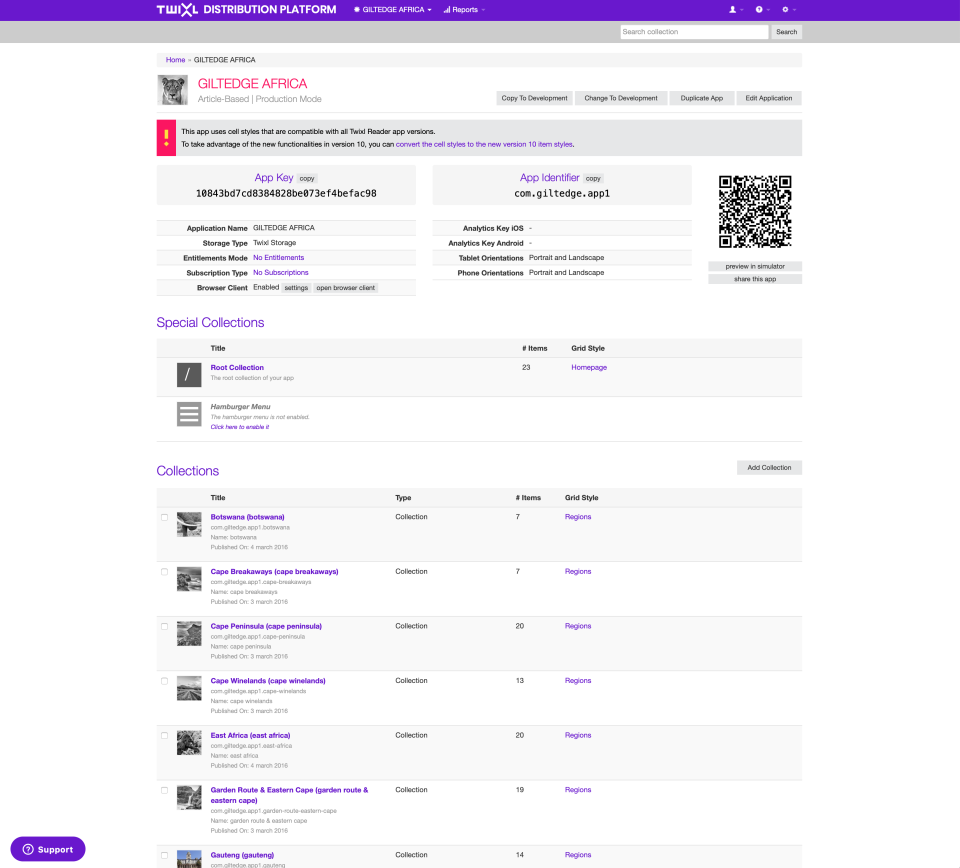Click the Garden Route & Eastern Cape thumbnail

pyautogui.click(x=189, y=798)
